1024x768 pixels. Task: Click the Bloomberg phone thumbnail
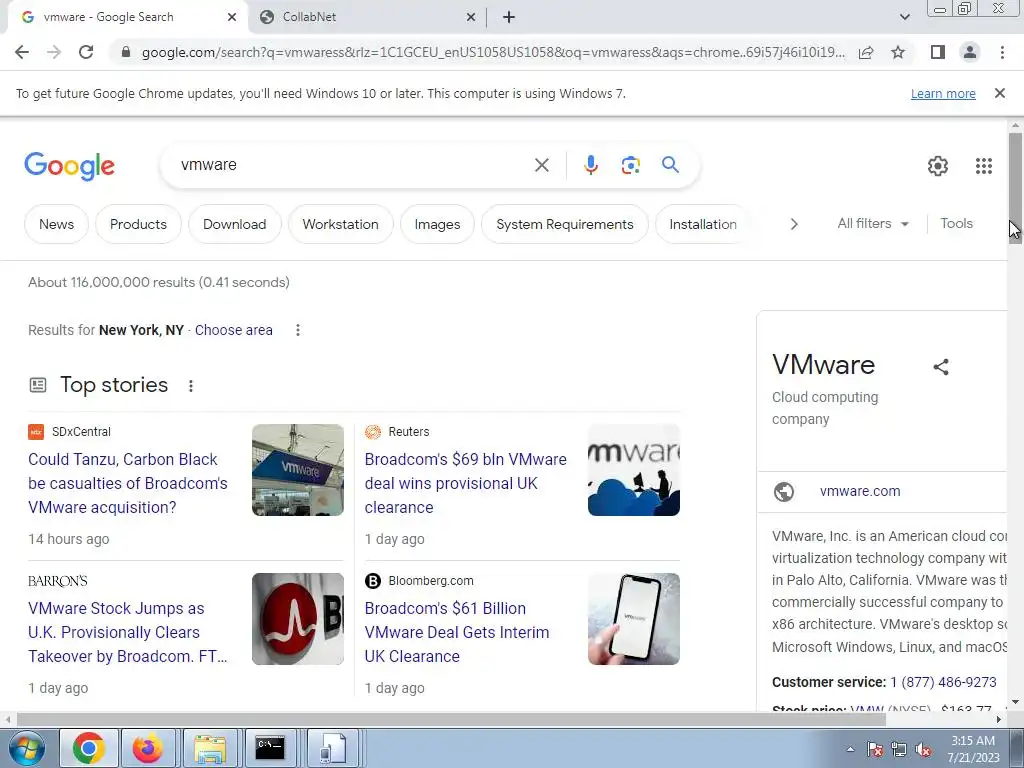(633, 619)
